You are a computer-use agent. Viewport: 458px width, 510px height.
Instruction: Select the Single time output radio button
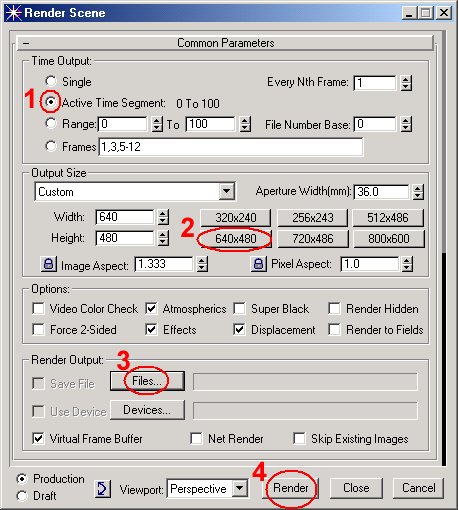pyautogui.click(x=51, y=81)
